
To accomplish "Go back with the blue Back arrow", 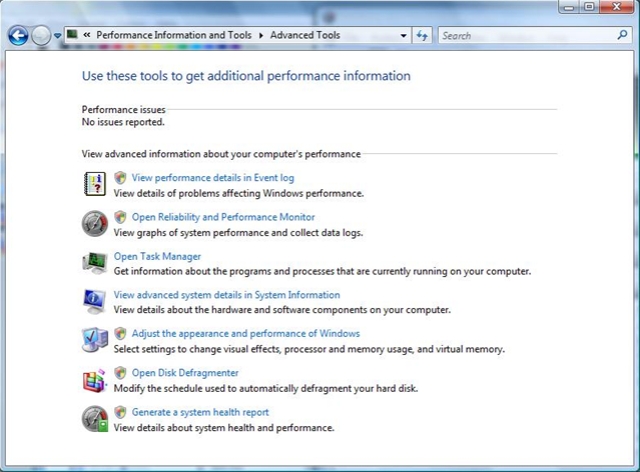I will pos(18,36).
